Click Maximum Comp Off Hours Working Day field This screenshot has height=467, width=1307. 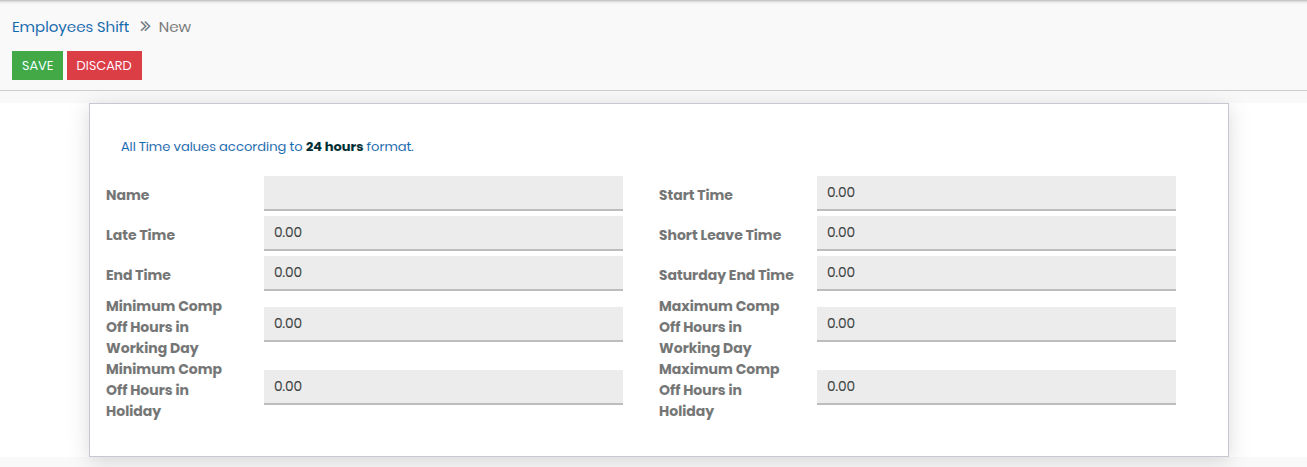[x=995, y=324]
